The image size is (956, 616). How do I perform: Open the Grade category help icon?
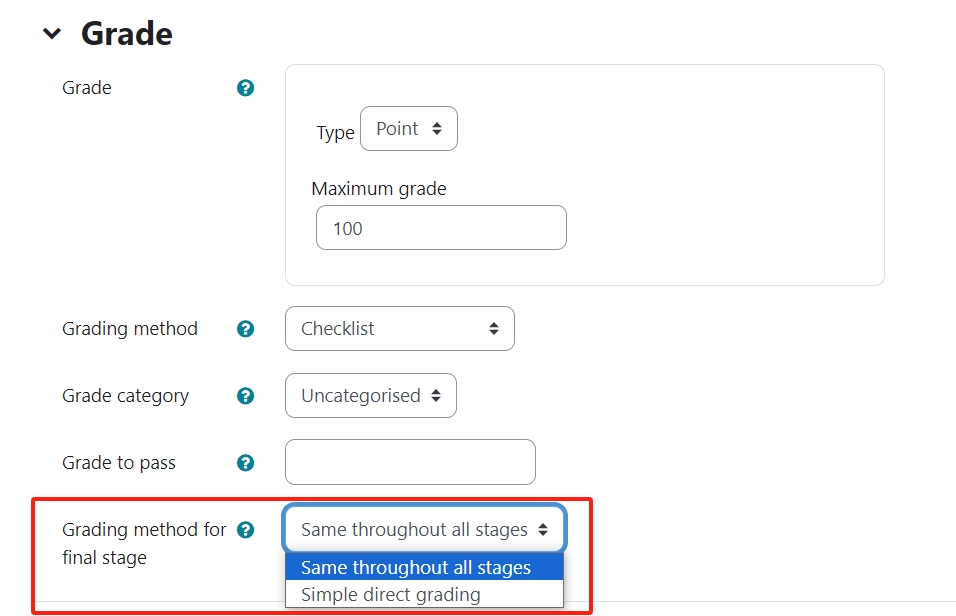(245, 395)
